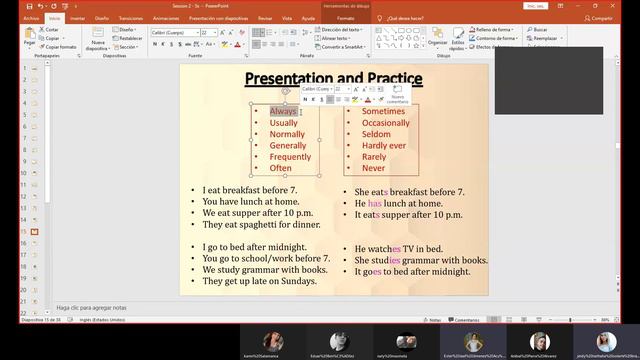Click Convertir a SmartArt

339,47
